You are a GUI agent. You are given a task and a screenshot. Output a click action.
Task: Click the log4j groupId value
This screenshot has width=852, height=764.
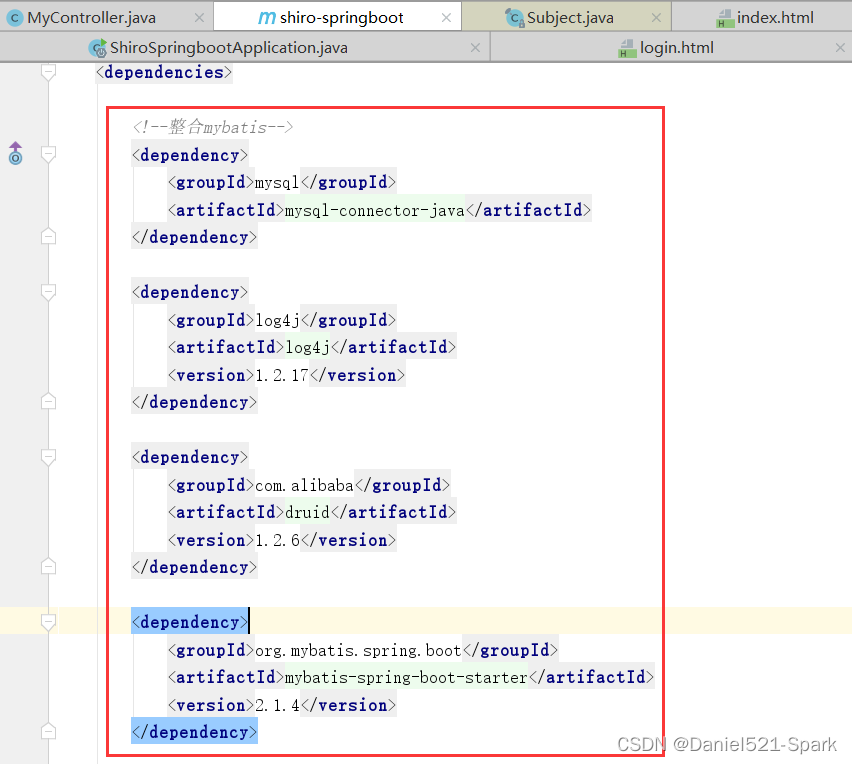(277, 320)
